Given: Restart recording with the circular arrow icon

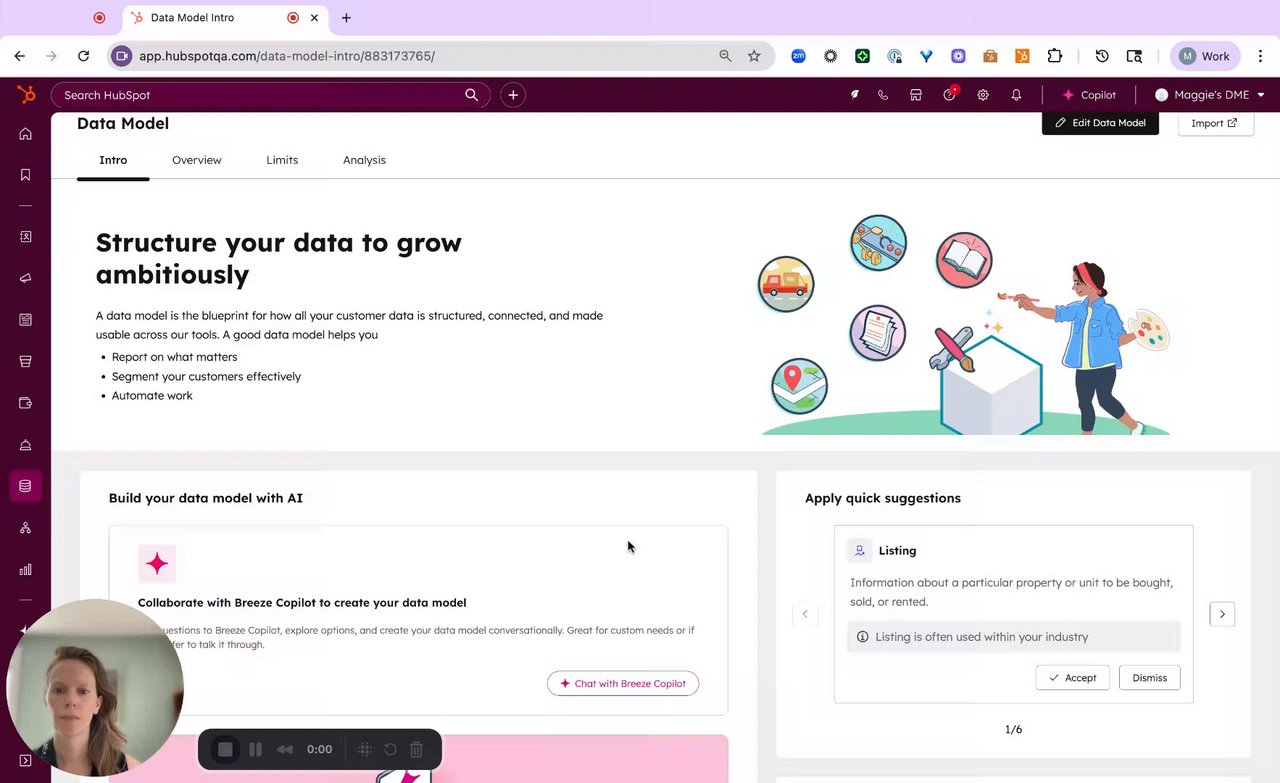Looking at the screenshot, I should 390,749.
